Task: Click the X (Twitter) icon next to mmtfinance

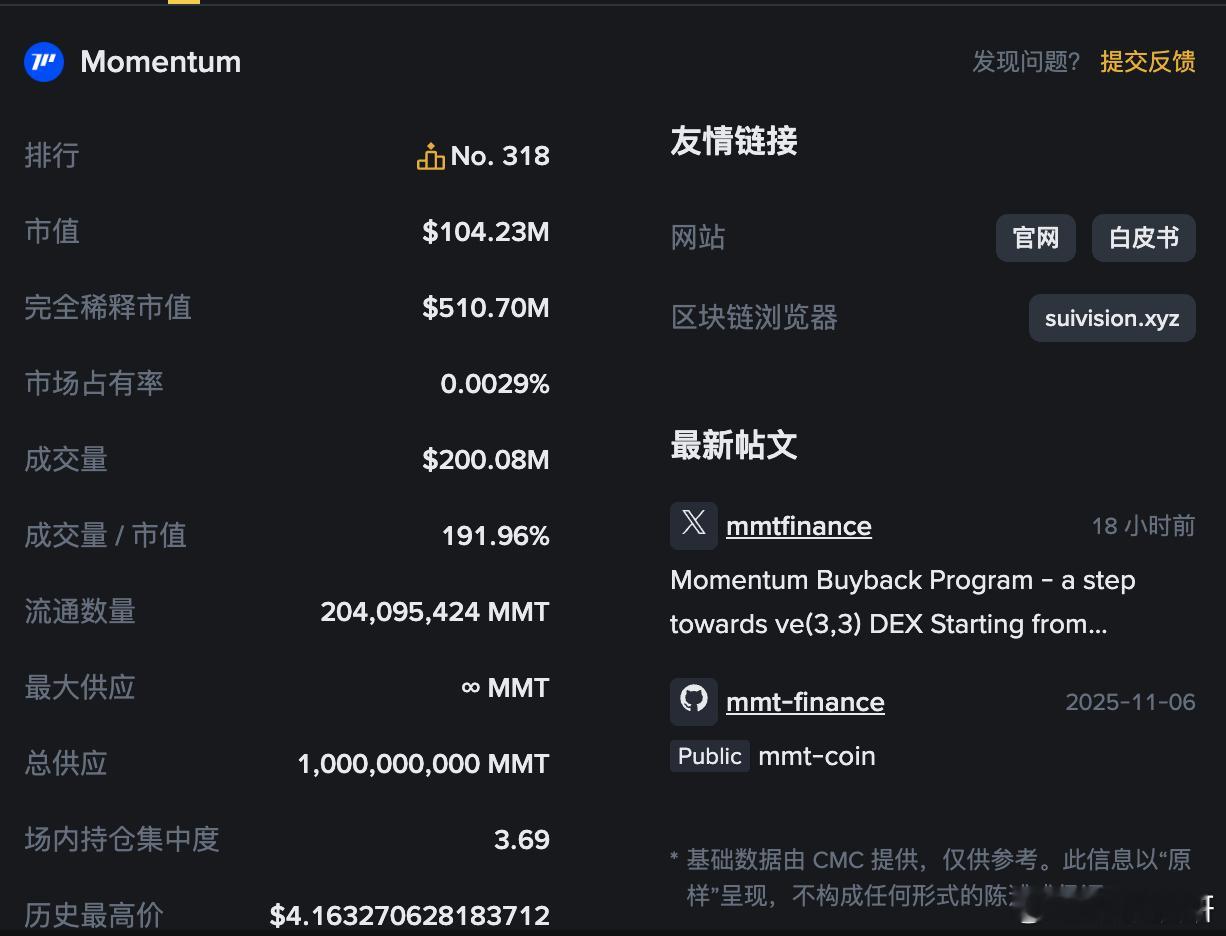Action: 692,525
